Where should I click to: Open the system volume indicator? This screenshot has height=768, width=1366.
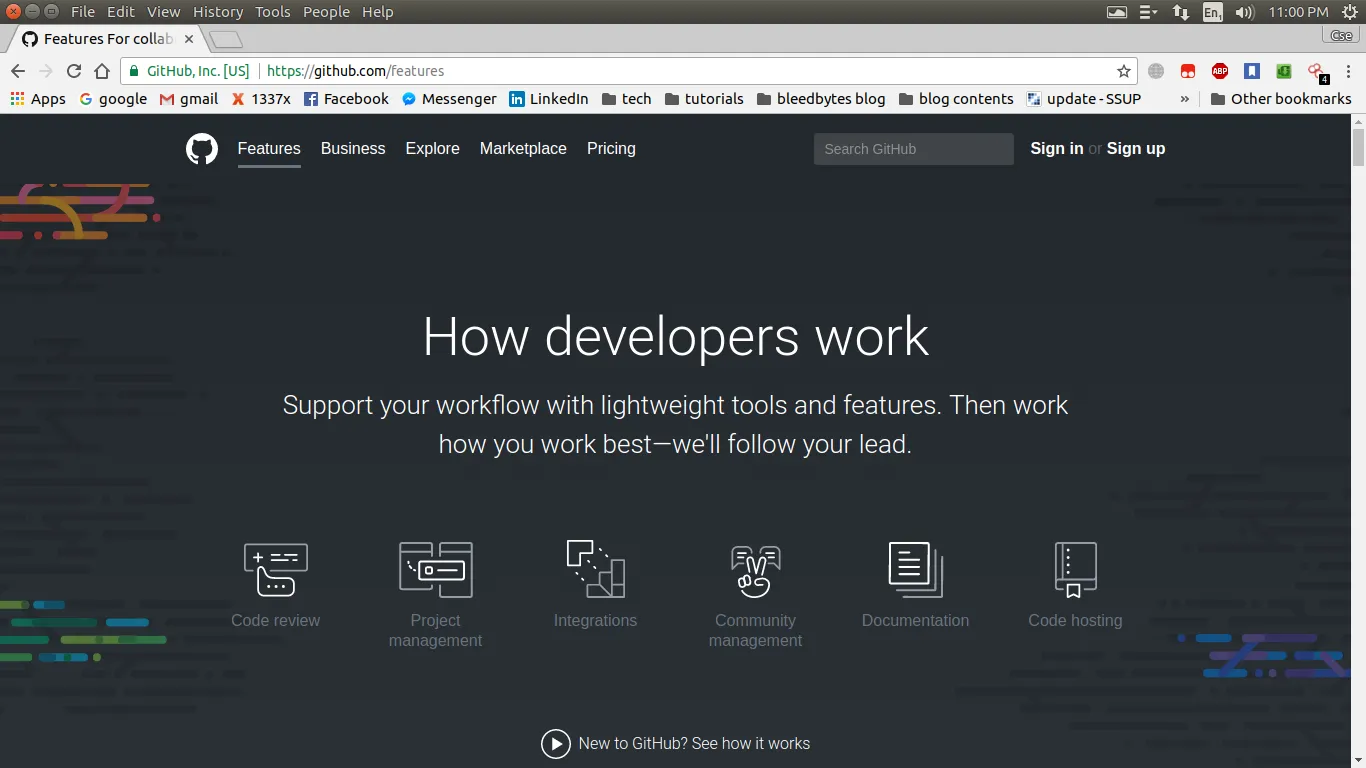[x=1244, y=12]
